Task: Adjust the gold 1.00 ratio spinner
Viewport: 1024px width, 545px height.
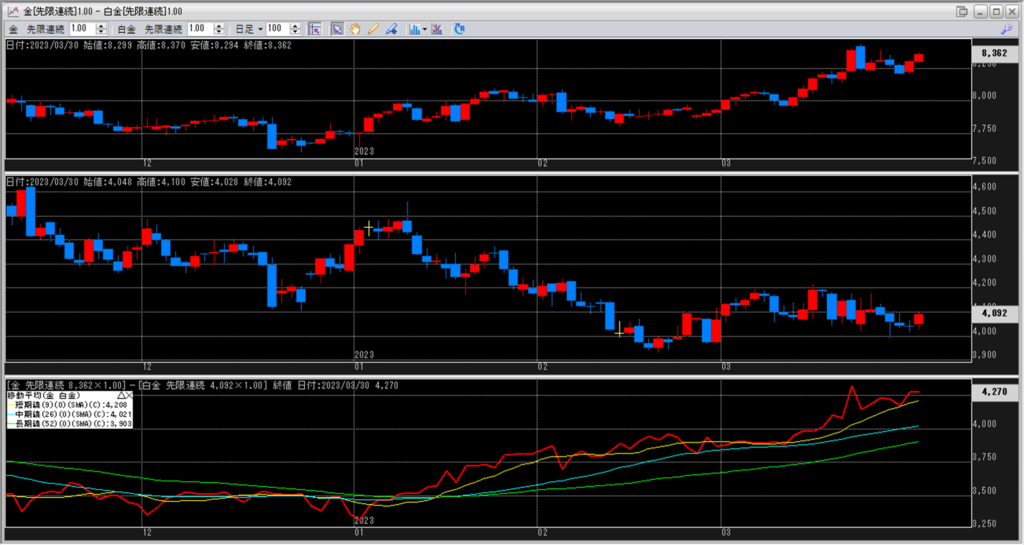Action: click(x=105, y=29)
